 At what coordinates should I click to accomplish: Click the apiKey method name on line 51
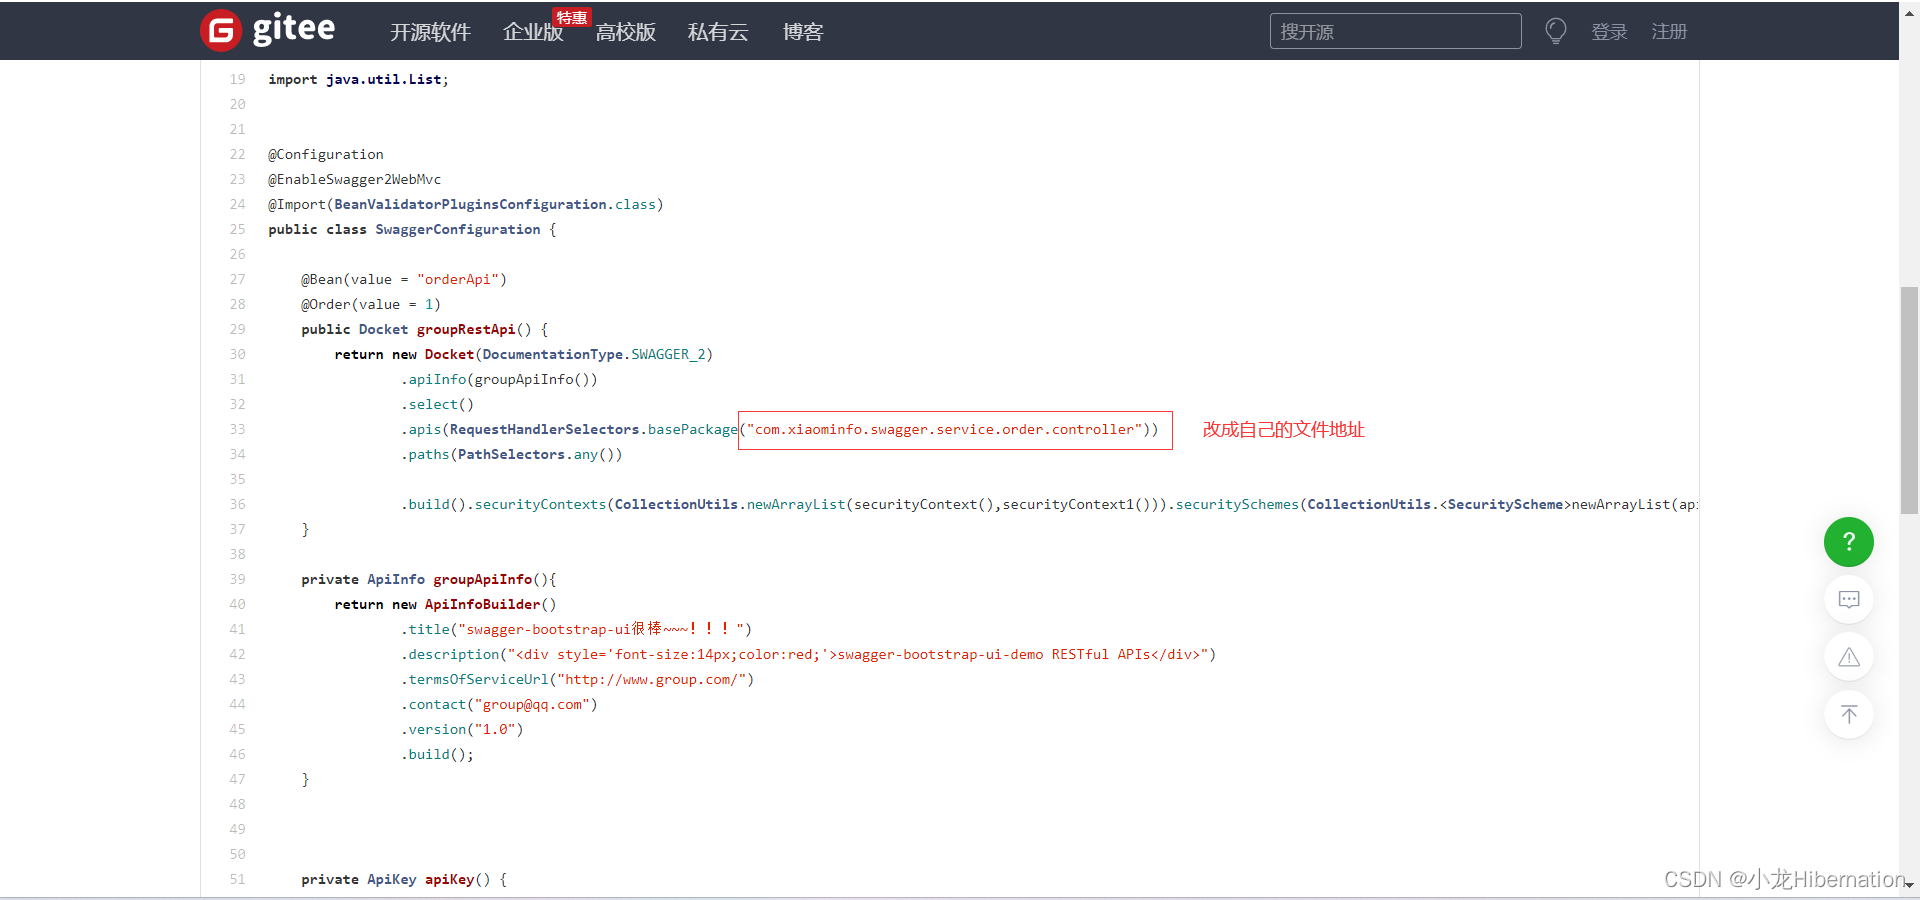click(x=449, y=879)
